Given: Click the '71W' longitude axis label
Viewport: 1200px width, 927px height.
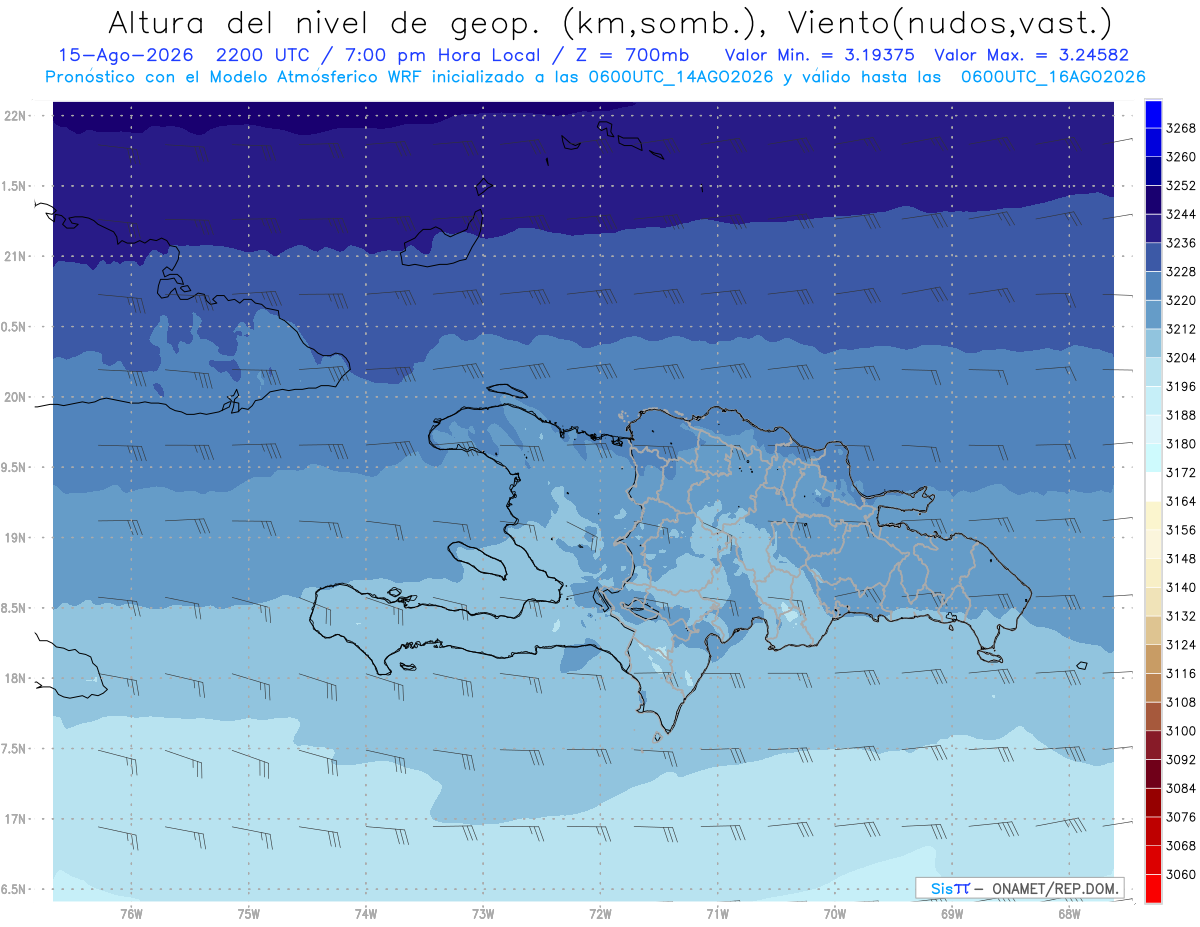Looking at the screenshot, I should click(717, 914).
